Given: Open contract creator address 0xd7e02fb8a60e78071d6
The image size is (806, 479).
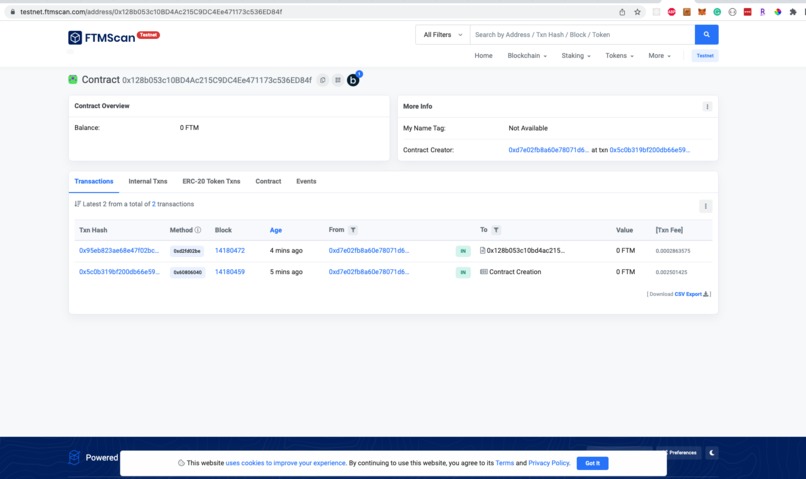Looking at the screenshot, I should [548, 150].
